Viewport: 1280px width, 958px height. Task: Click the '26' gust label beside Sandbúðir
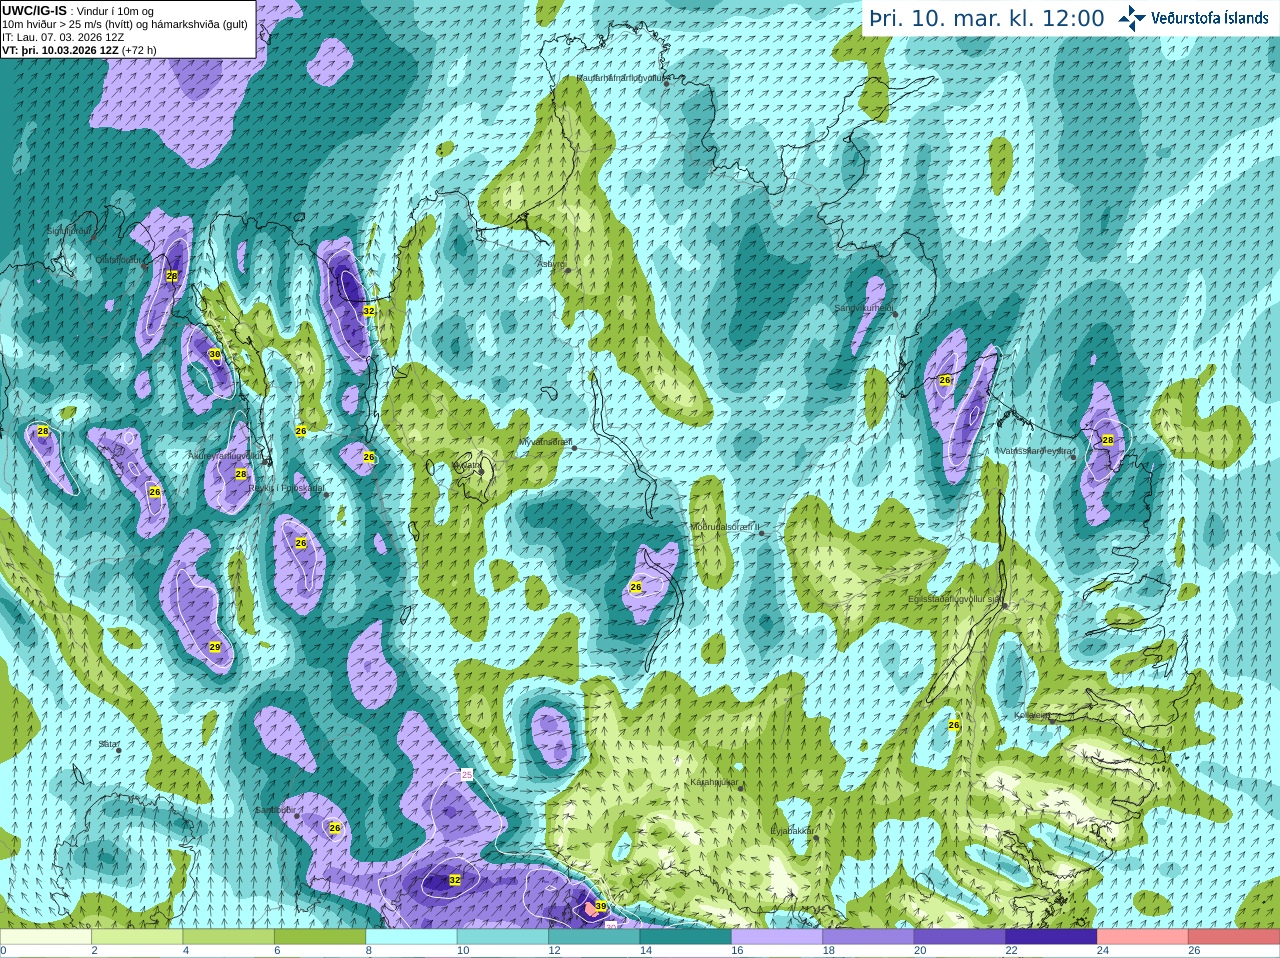pos(335,828)
